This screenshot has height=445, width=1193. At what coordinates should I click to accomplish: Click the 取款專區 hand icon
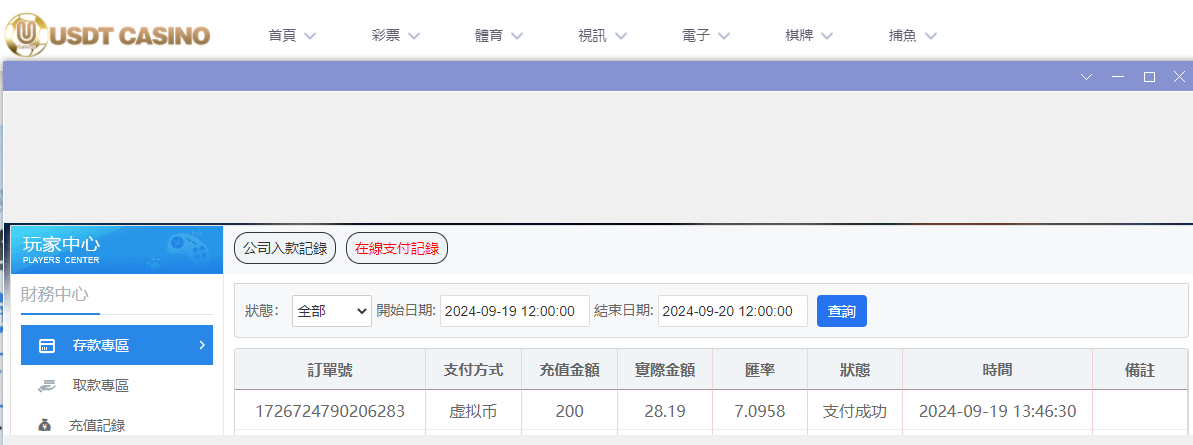[x=46, y=385]
